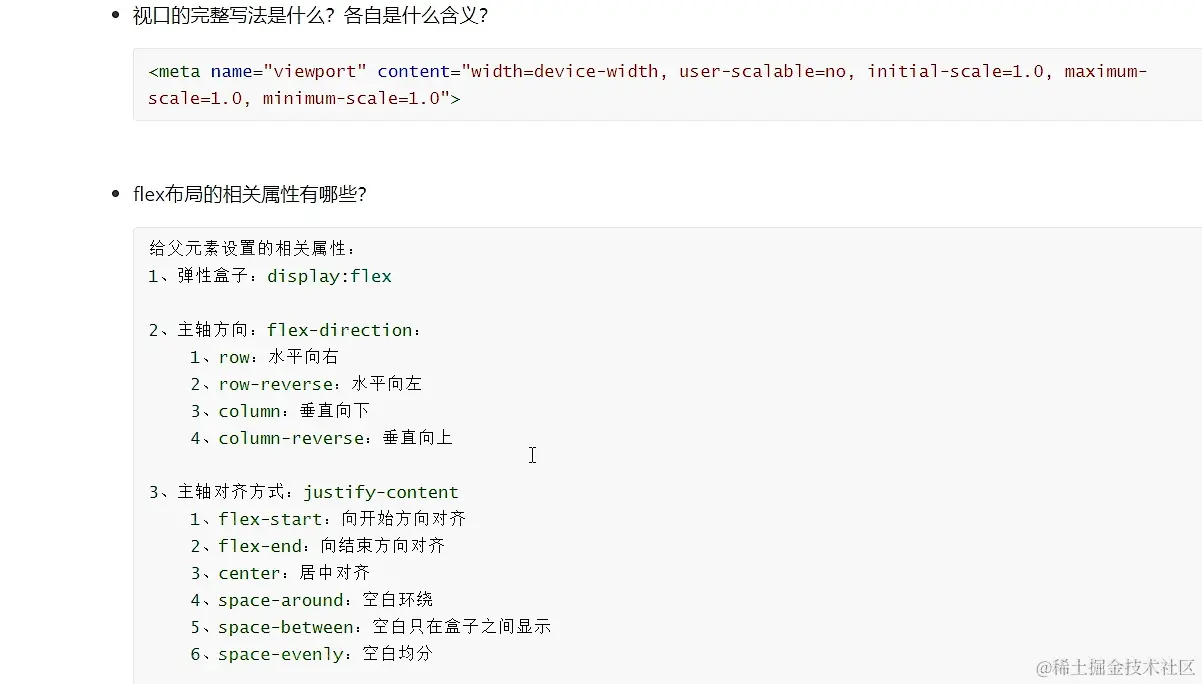This screenshot has width=1202, height=684.
Task: Click "initial-scale=1.0" in the code block
Action: (955, 72)
